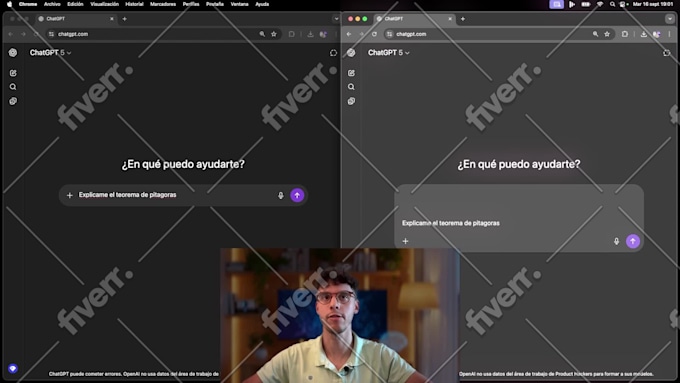Open new chat in left window sidebar
Screen dimensions: 680x383
click(13, 73)
